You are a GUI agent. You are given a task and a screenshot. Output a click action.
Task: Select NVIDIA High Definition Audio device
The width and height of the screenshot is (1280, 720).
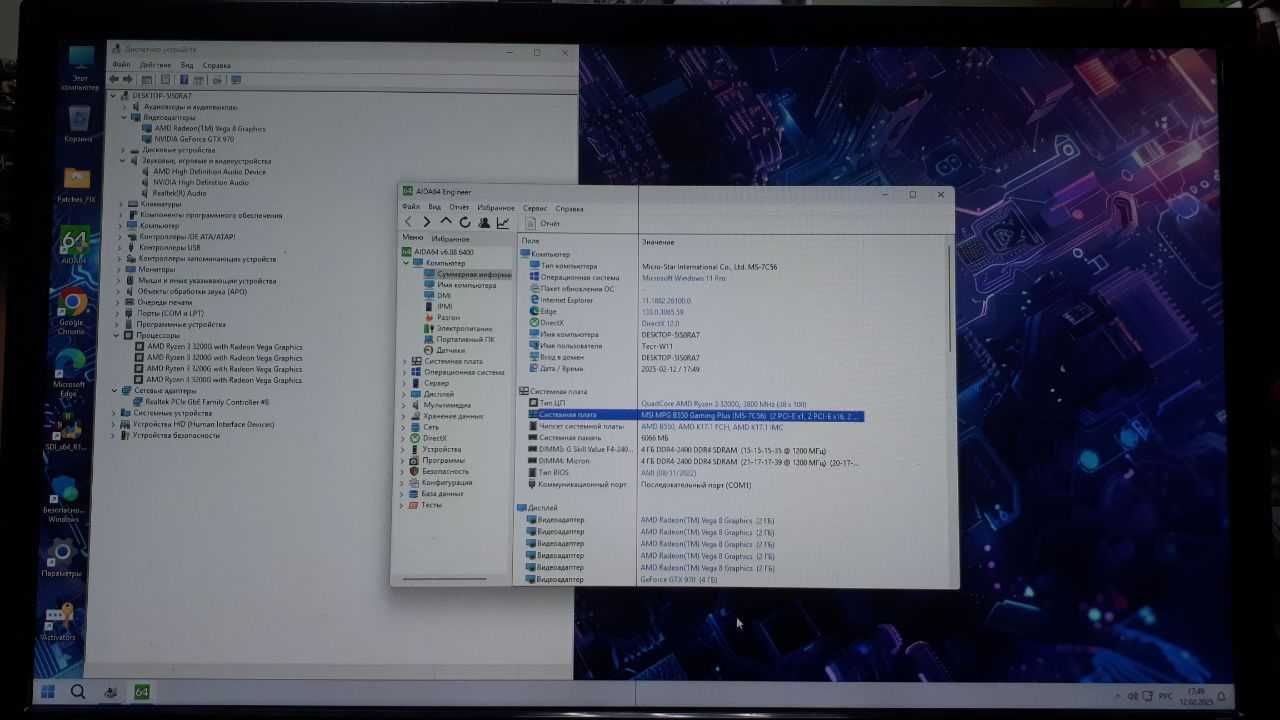195,182
